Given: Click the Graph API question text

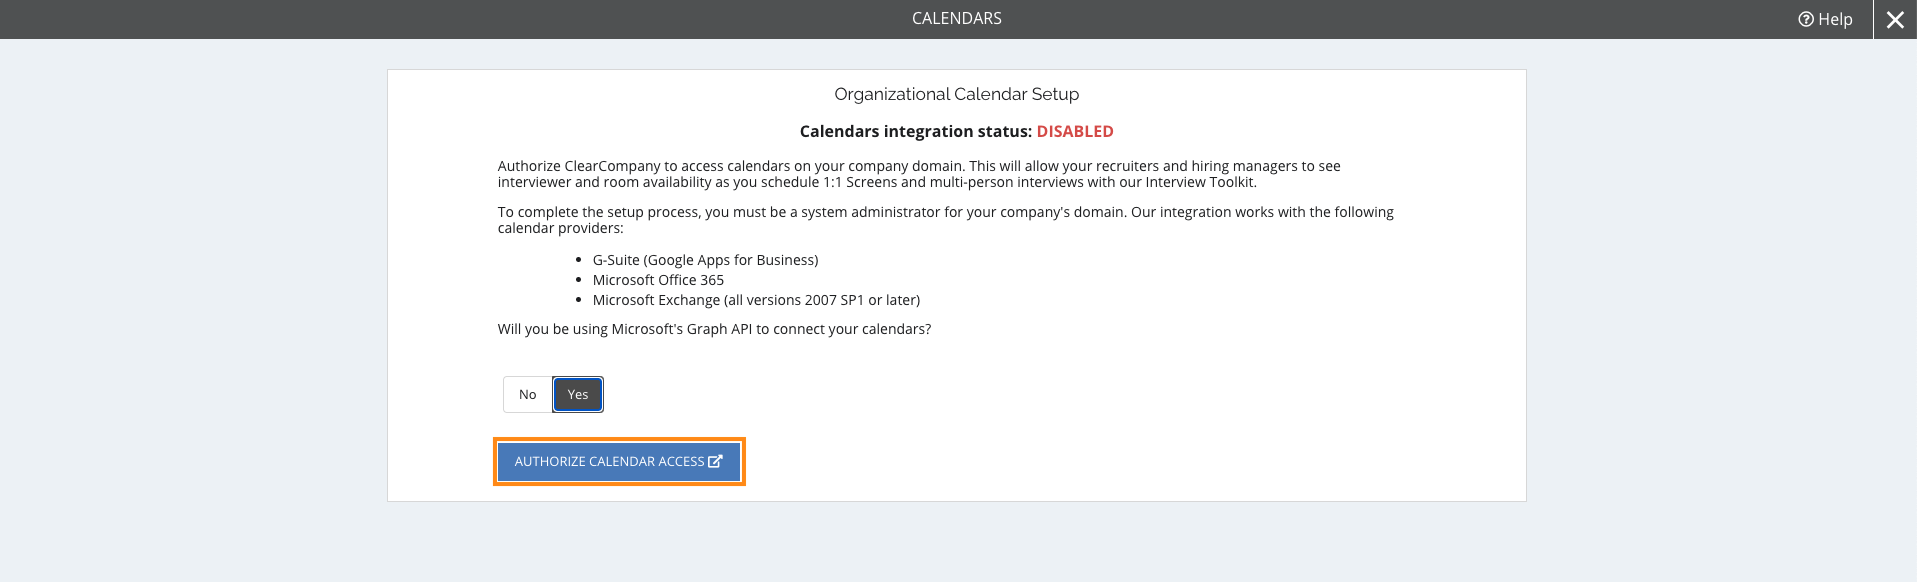Looking at the screenshot, I should 714,329.
